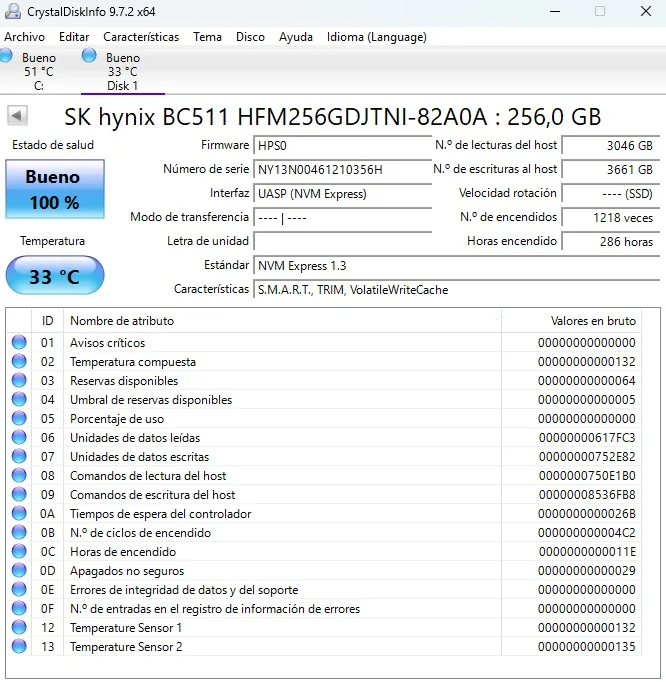Click the status orb for Tiempos de espera del controlador
The image size is (666, 682).
[19, 514]
